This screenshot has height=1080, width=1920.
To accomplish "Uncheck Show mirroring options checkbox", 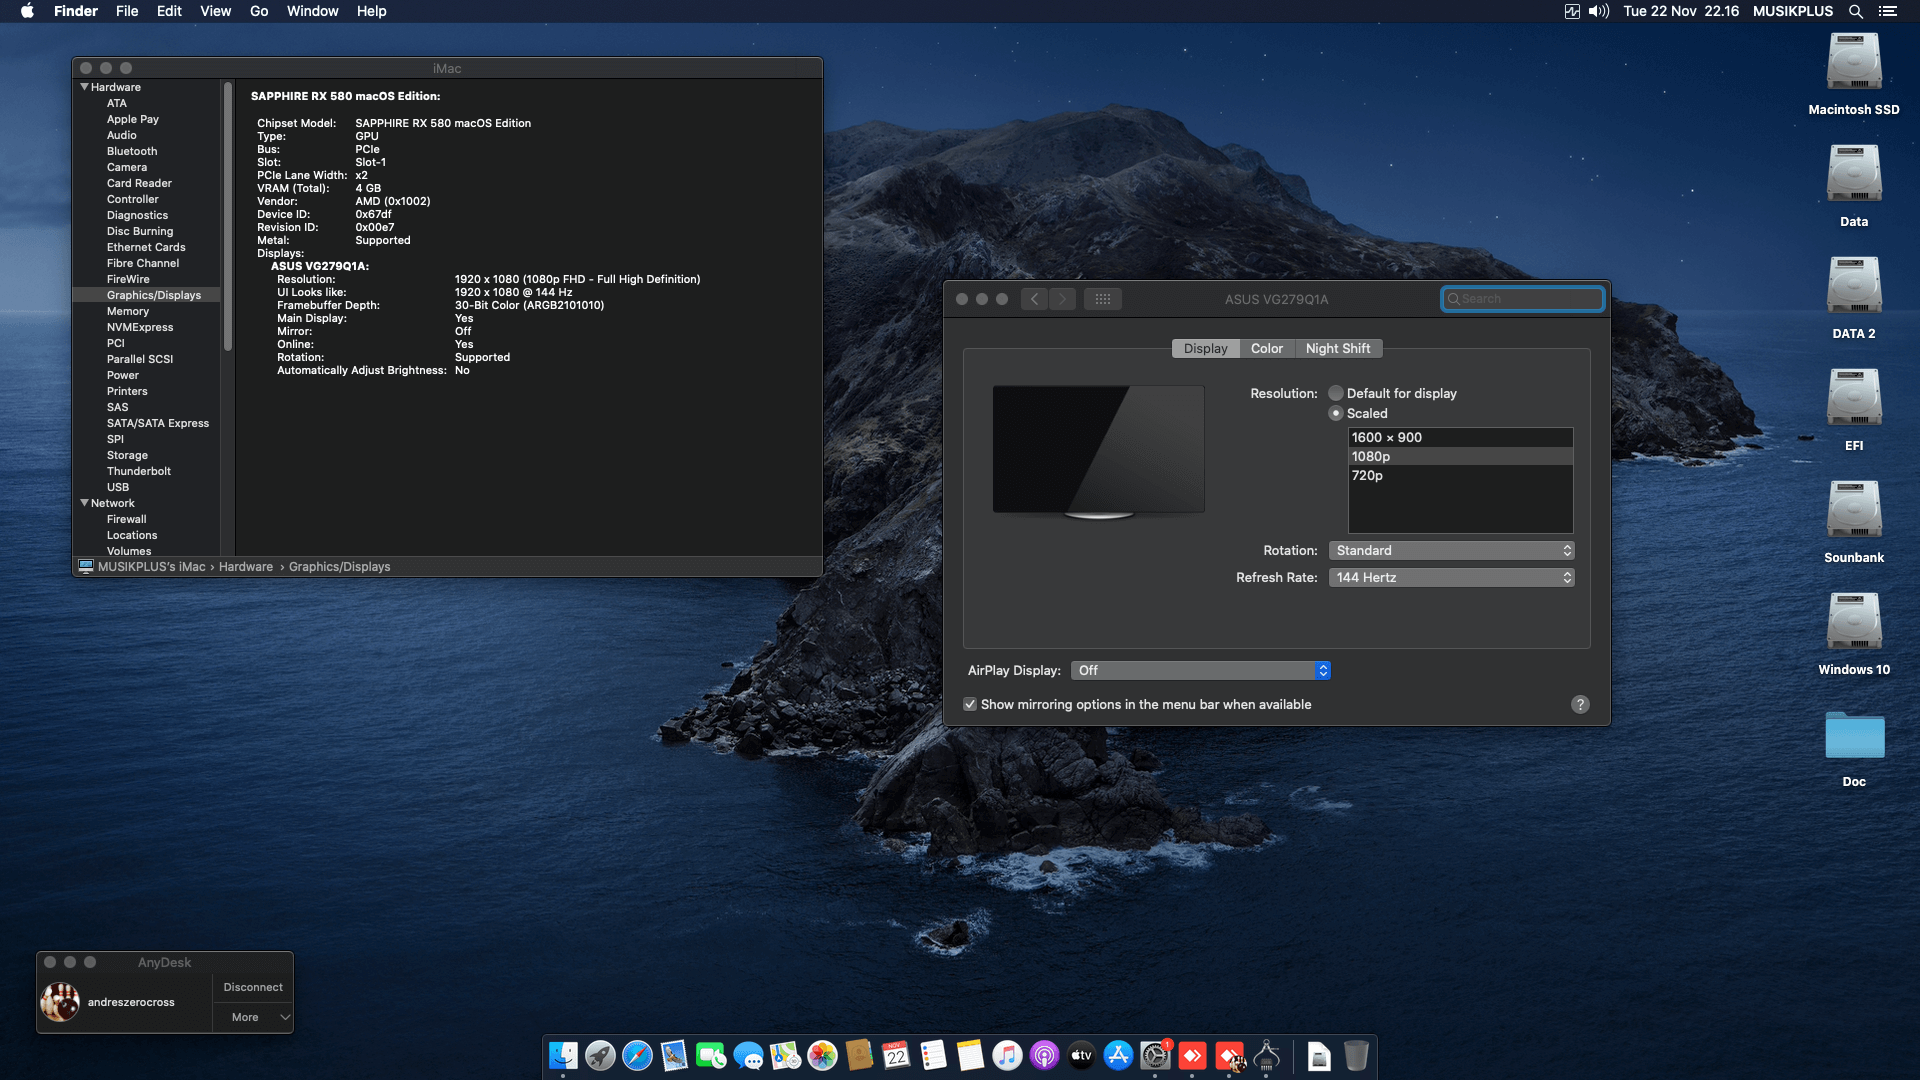I will [x=970, y=704].
